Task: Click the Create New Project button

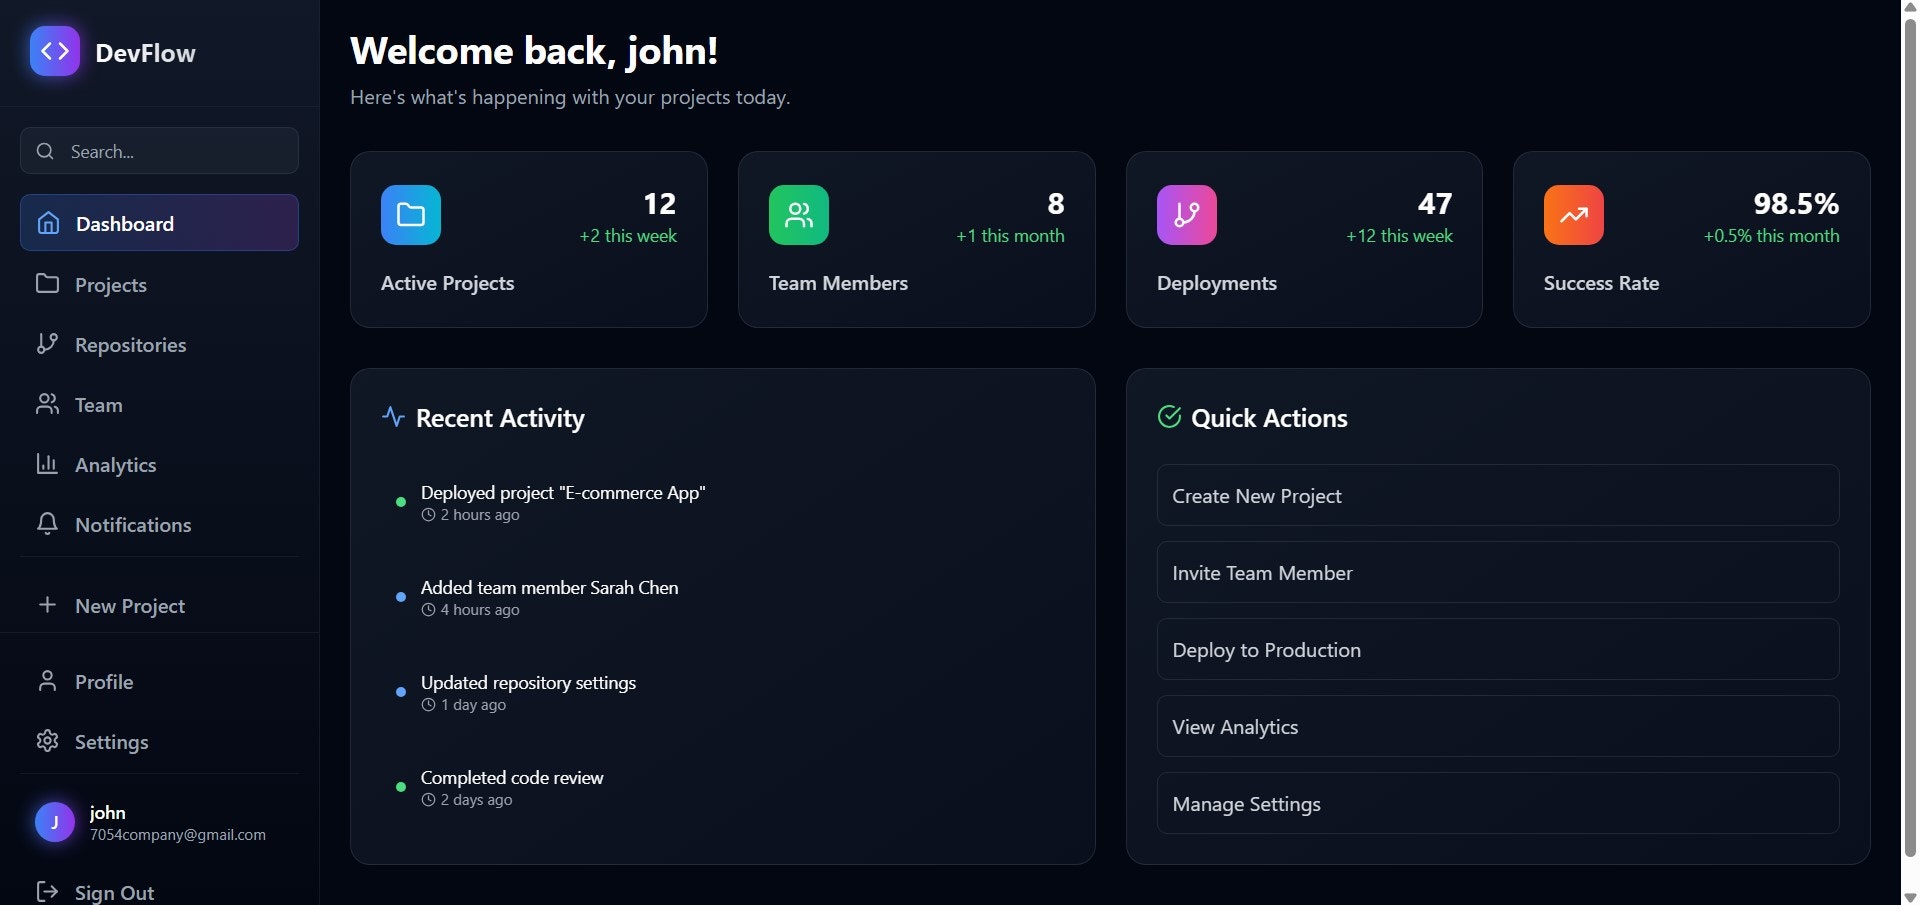Action: (1496, 495)
